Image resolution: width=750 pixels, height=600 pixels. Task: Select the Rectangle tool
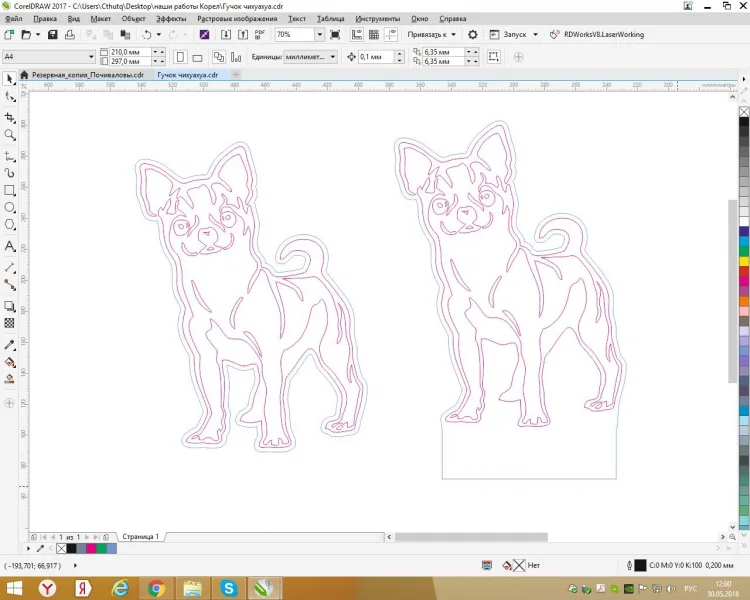tap(10, 190)
